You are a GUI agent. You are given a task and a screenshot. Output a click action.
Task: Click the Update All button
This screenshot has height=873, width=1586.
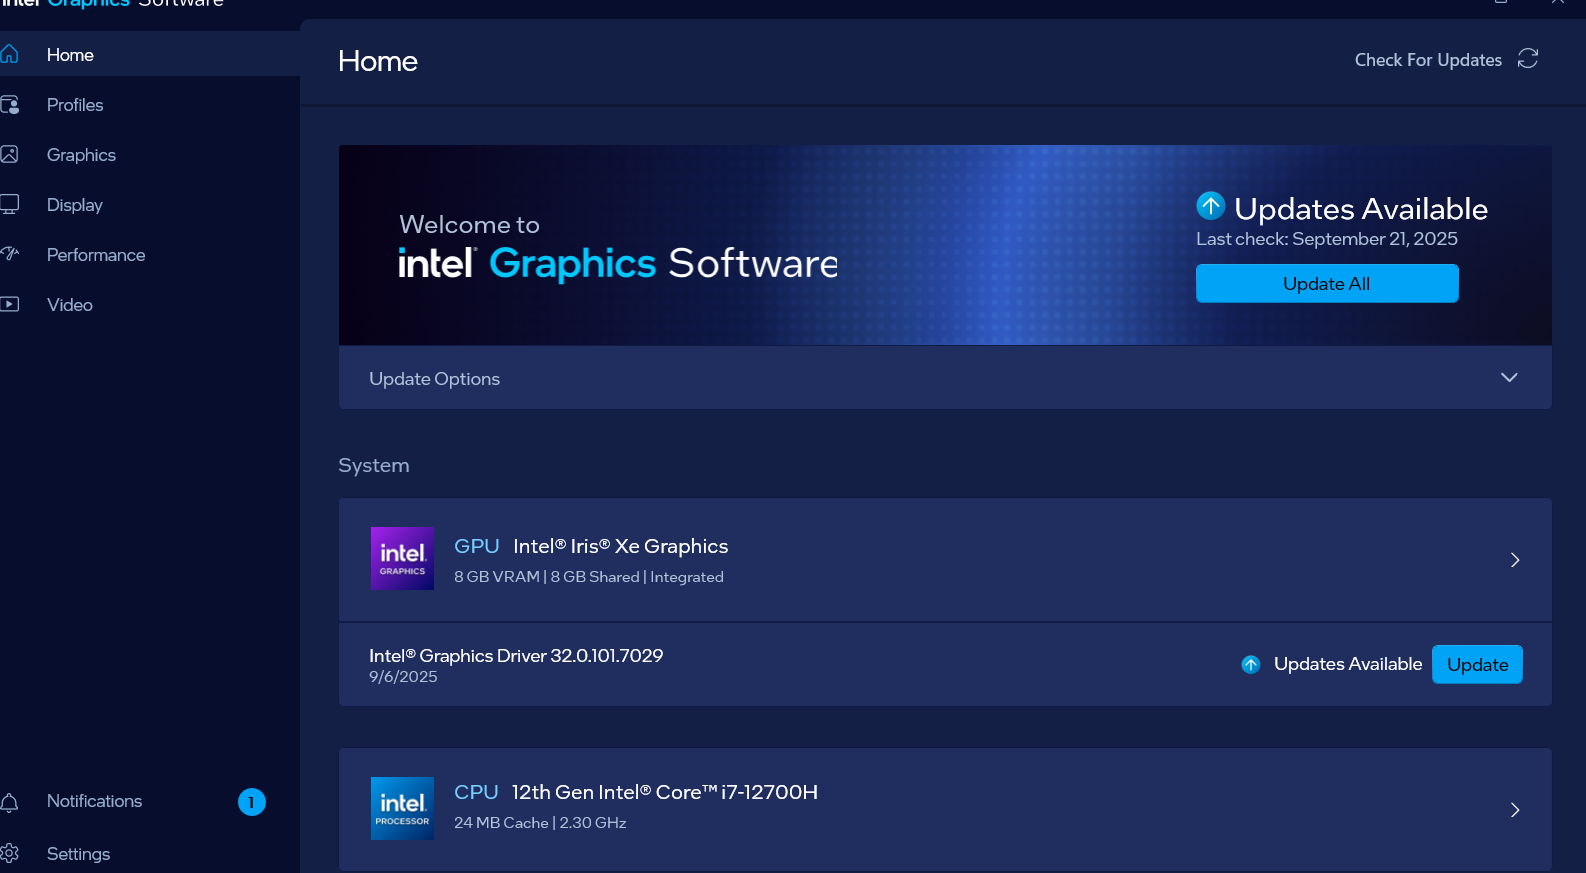pos(1327,283)
